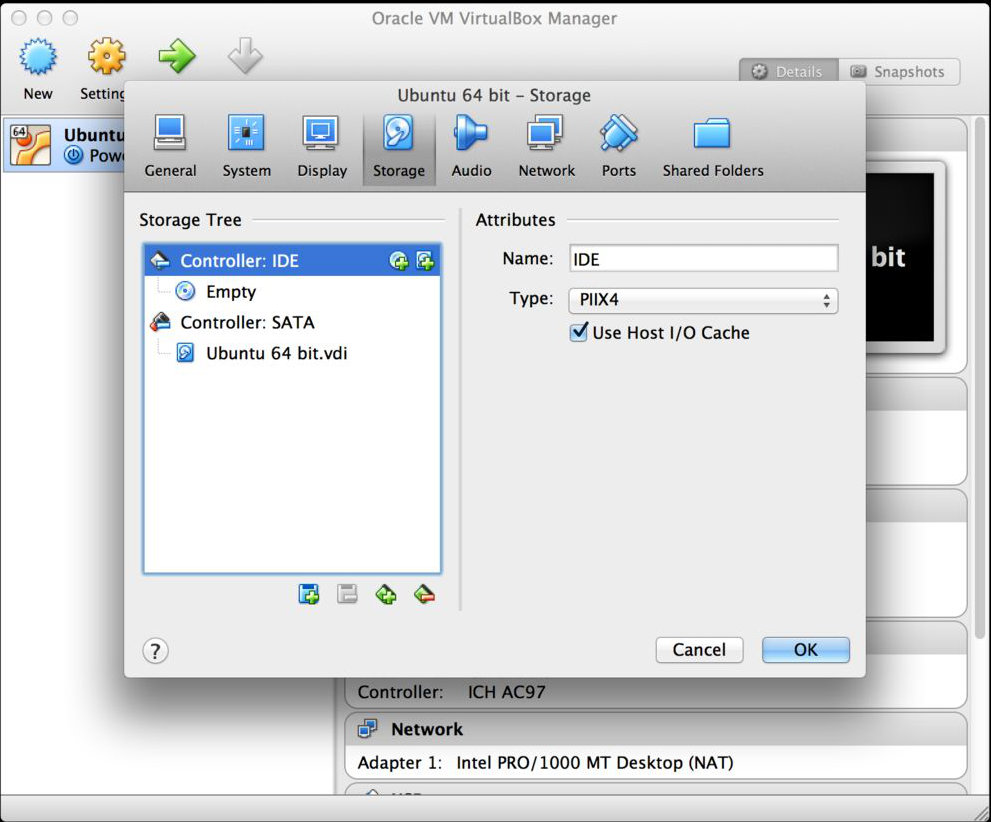Click the Network section icon in details pane
This screenshot has width=991, height=822.
pos(367,729)
